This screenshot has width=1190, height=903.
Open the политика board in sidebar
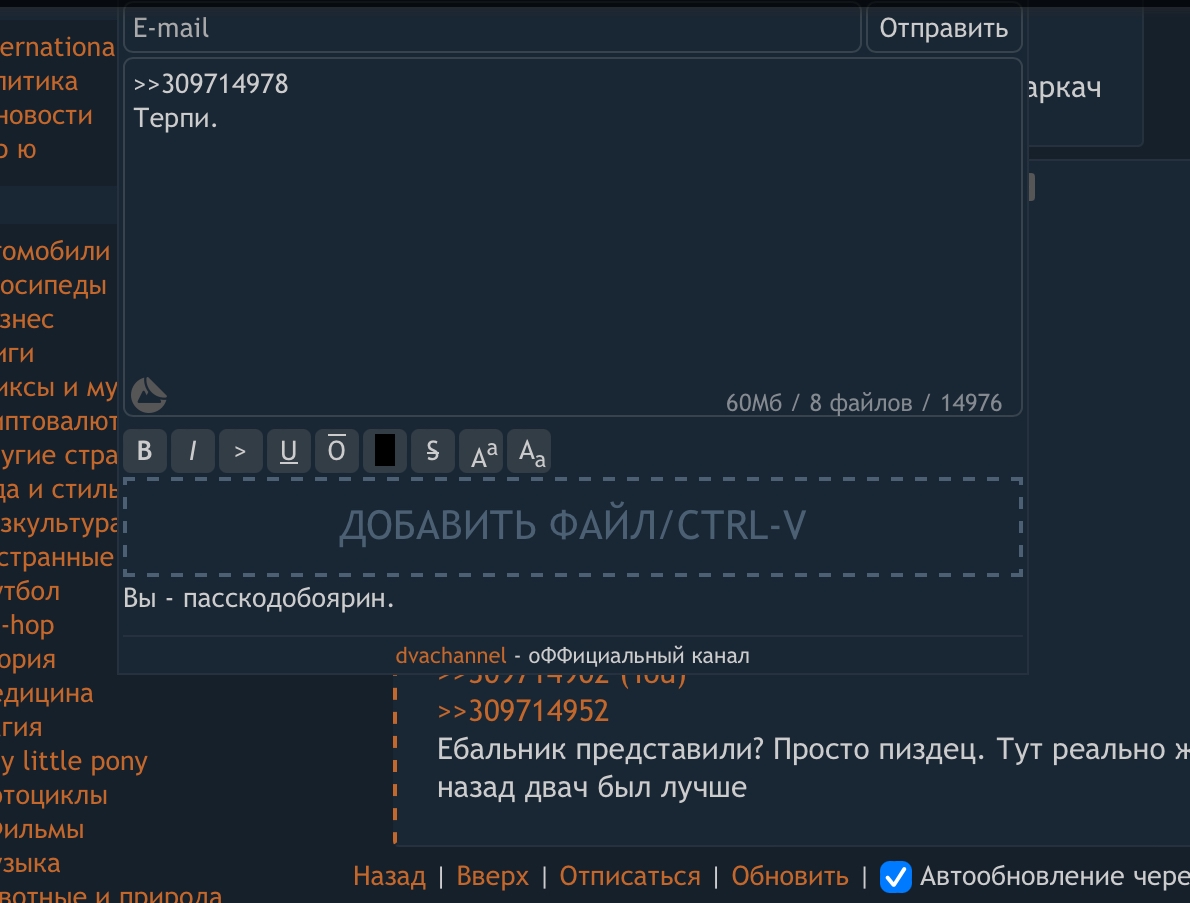[x=39, y=81]
